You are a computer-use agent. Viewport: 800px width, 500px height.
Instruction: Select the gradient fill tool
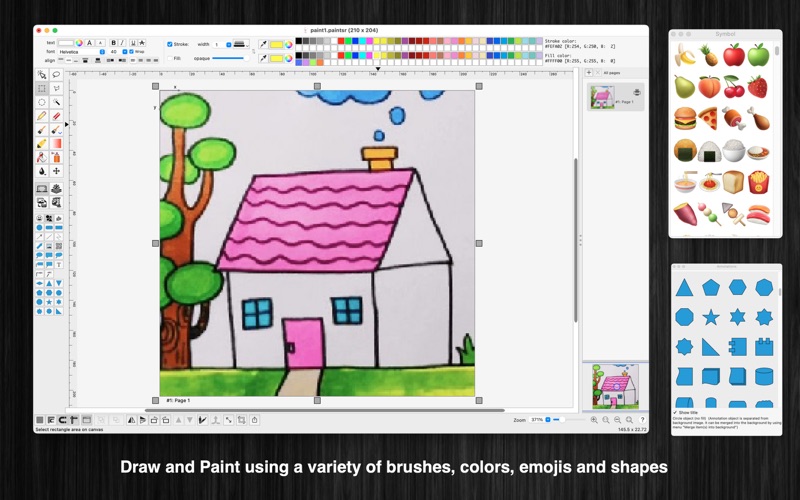(56, 143)
